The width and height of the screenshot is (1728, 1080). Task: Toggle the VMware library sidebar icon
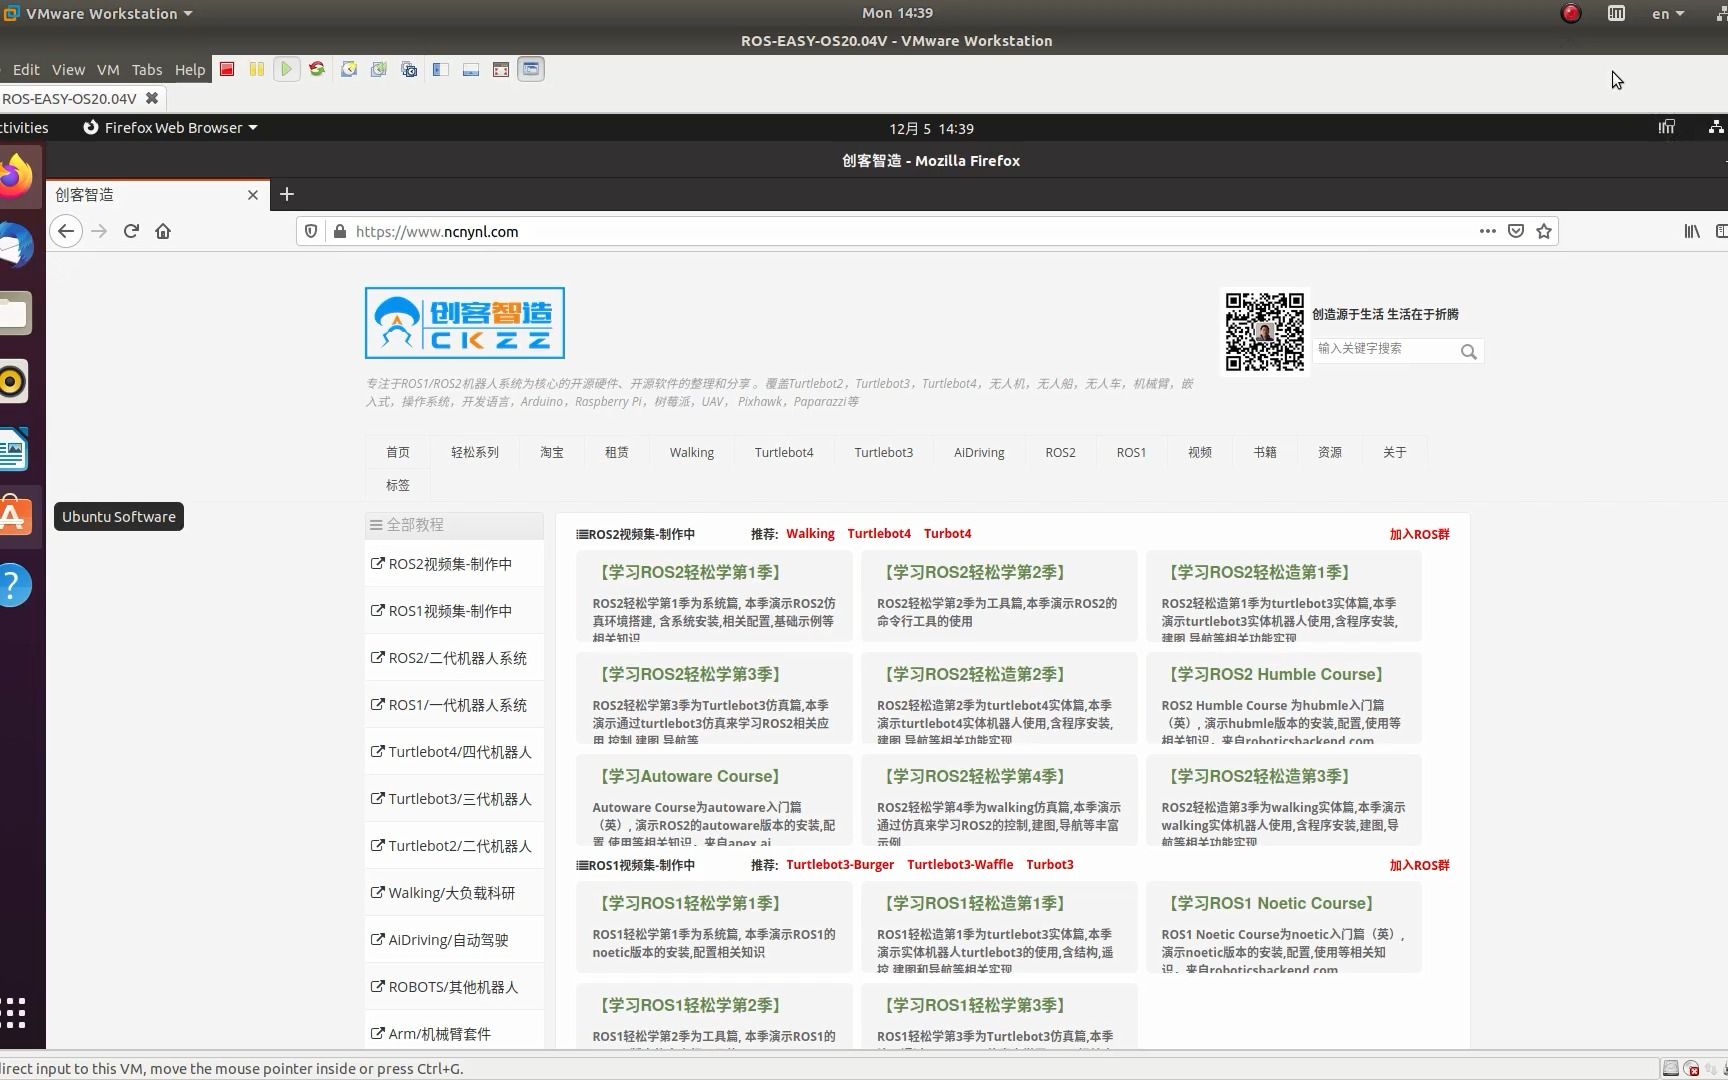coord(440,69)
